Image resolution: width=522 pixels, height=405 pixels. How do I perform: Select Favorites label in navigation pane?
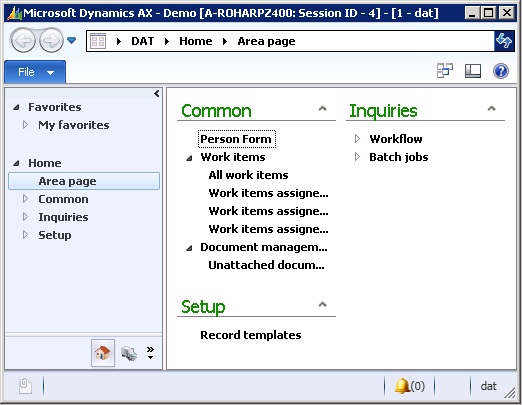coord(55,107)
